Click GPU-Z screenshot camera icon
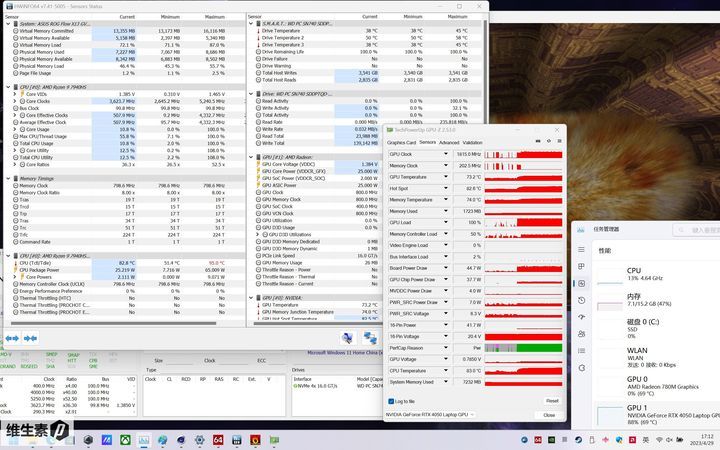 pyautogui.click(x=538, y=141)
